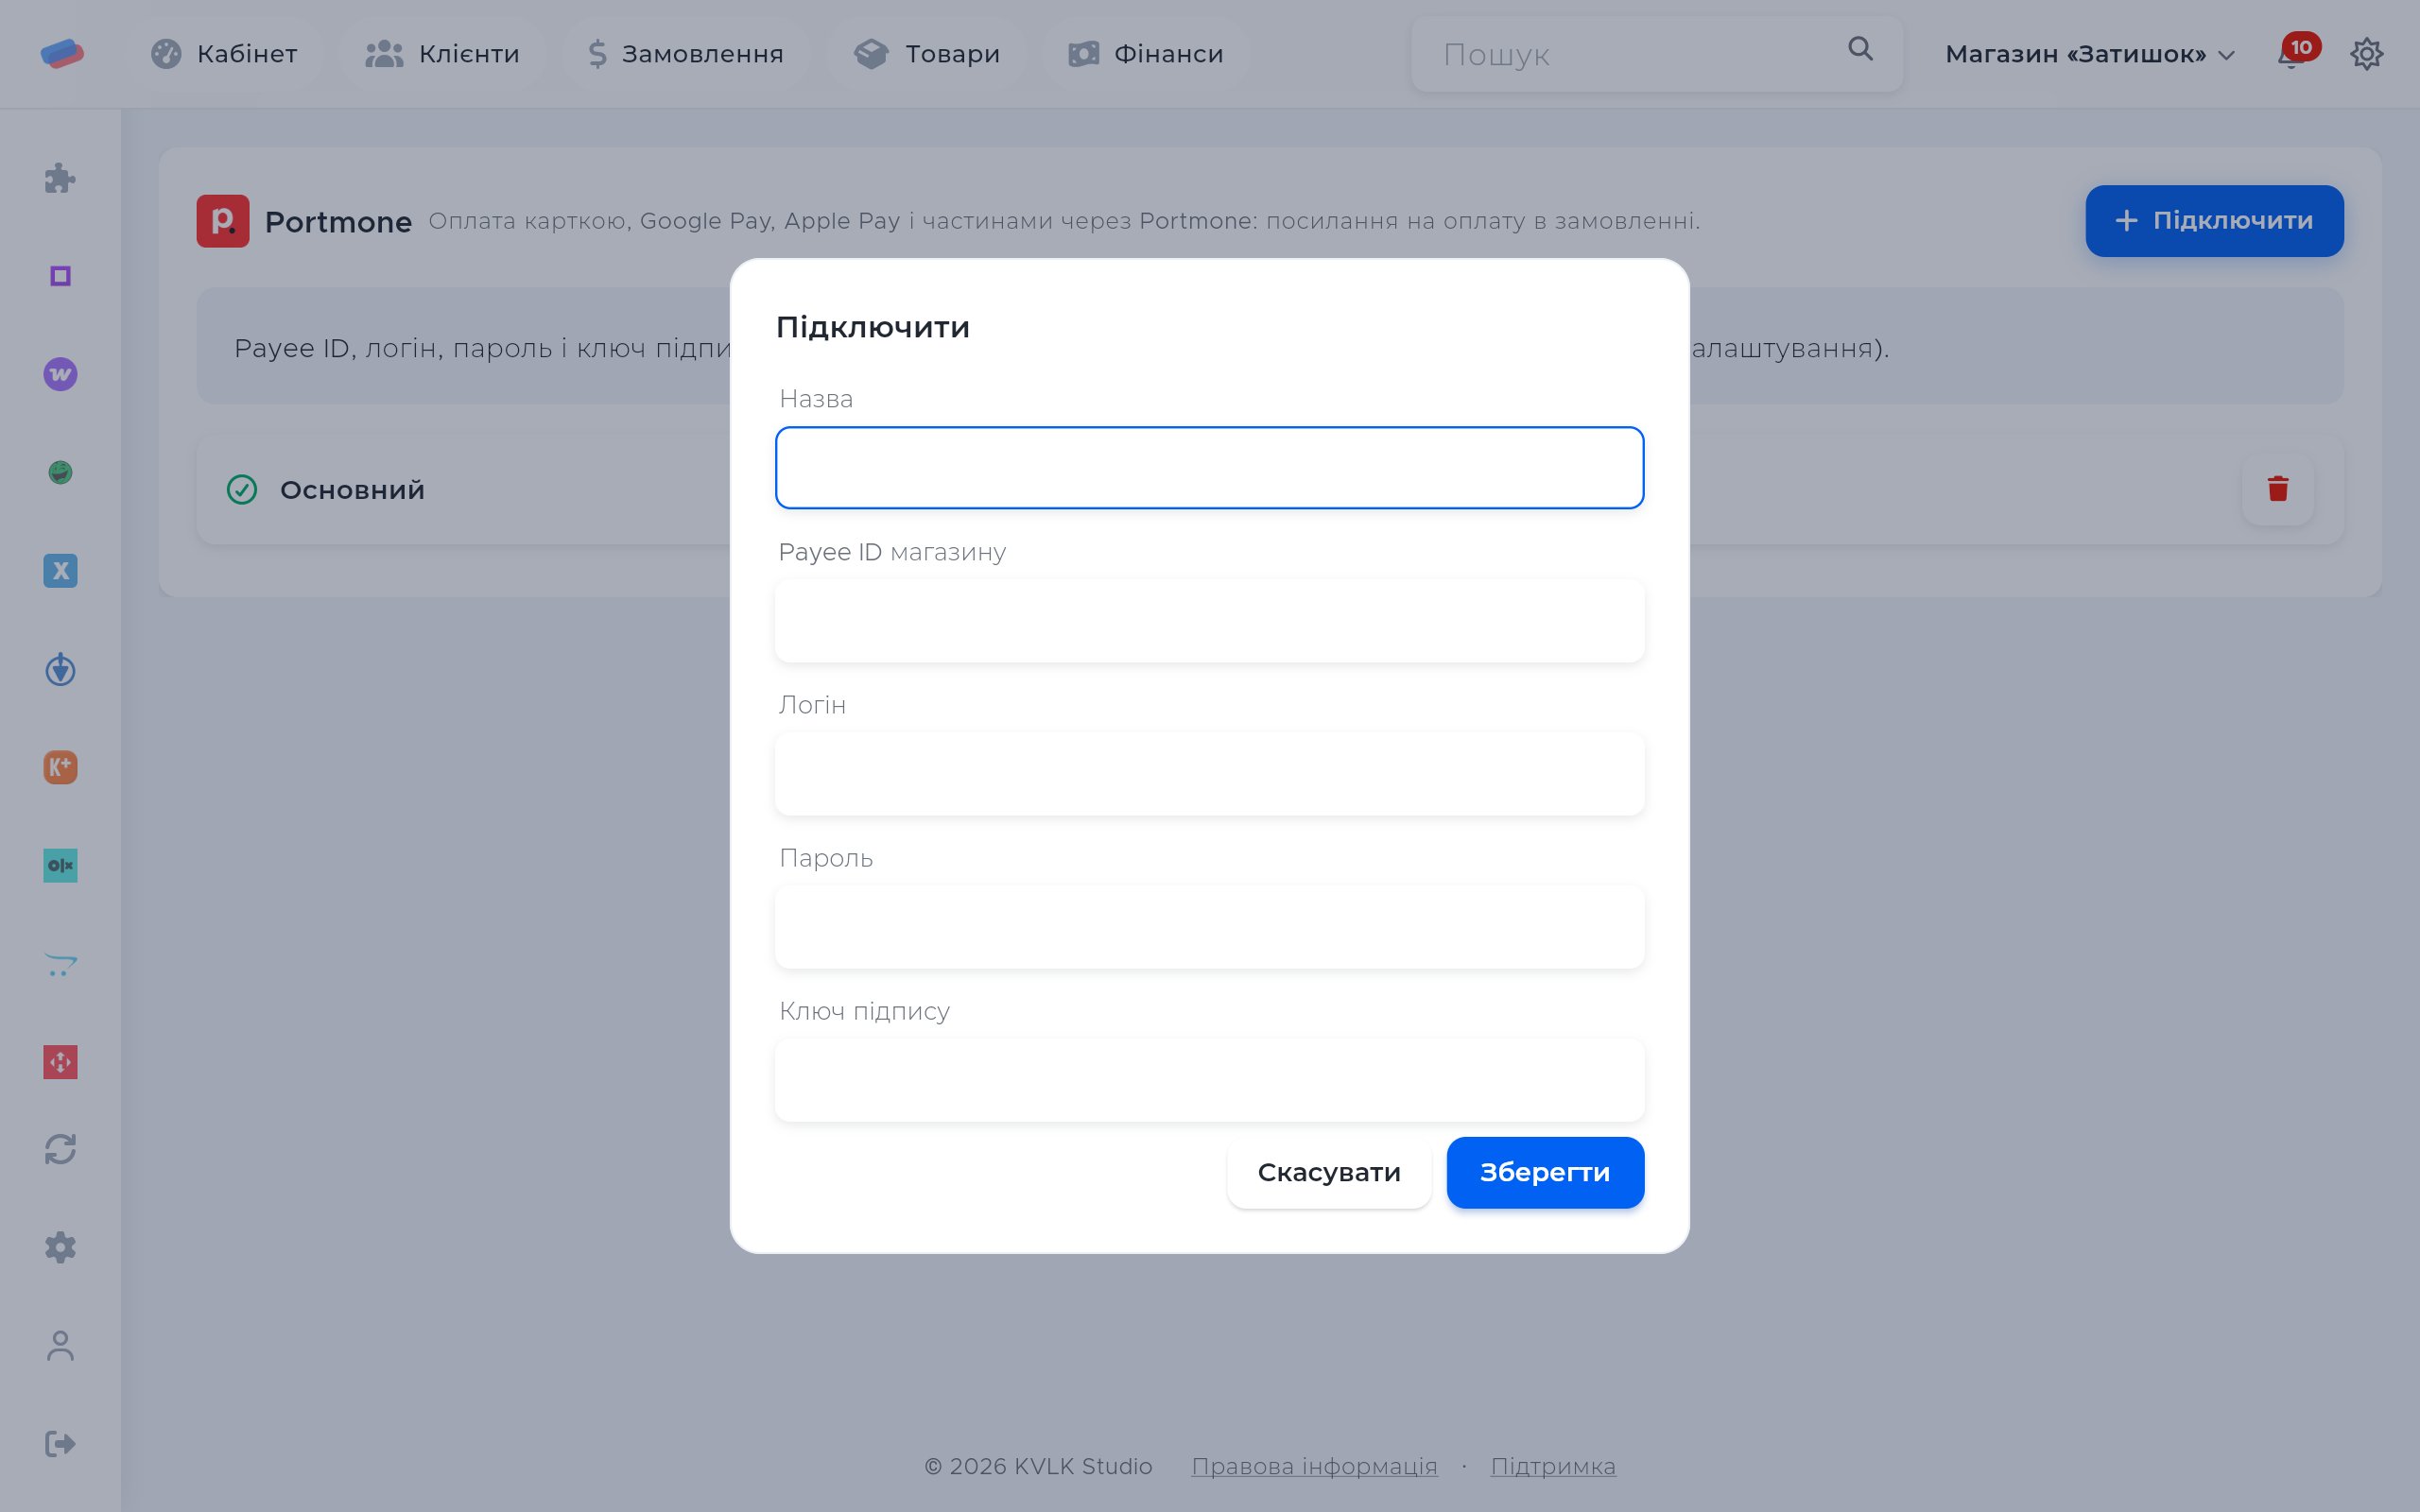Open the puzzle-piece integrations icon in sidebar
This screenshot has width=2420, height=1512.
tap(60, 178)
